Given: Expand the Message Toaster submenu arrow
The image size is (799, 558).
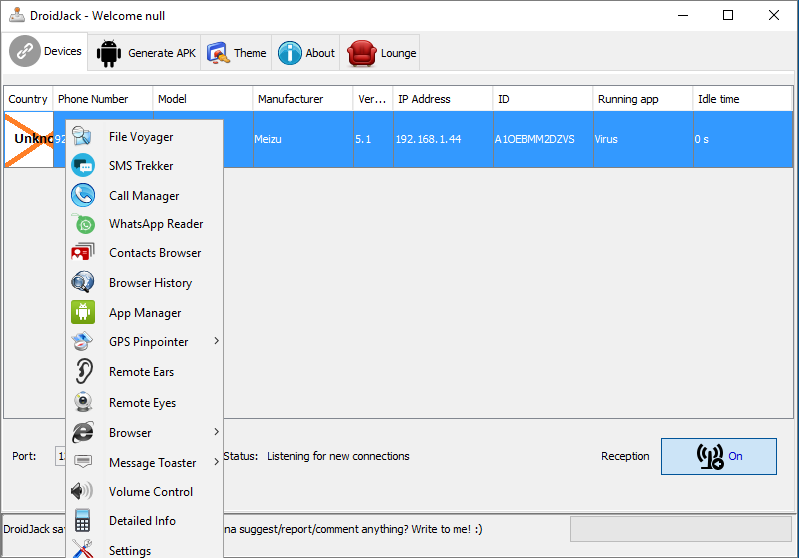Looking at the screenshot, I should [x=217, y=462].
